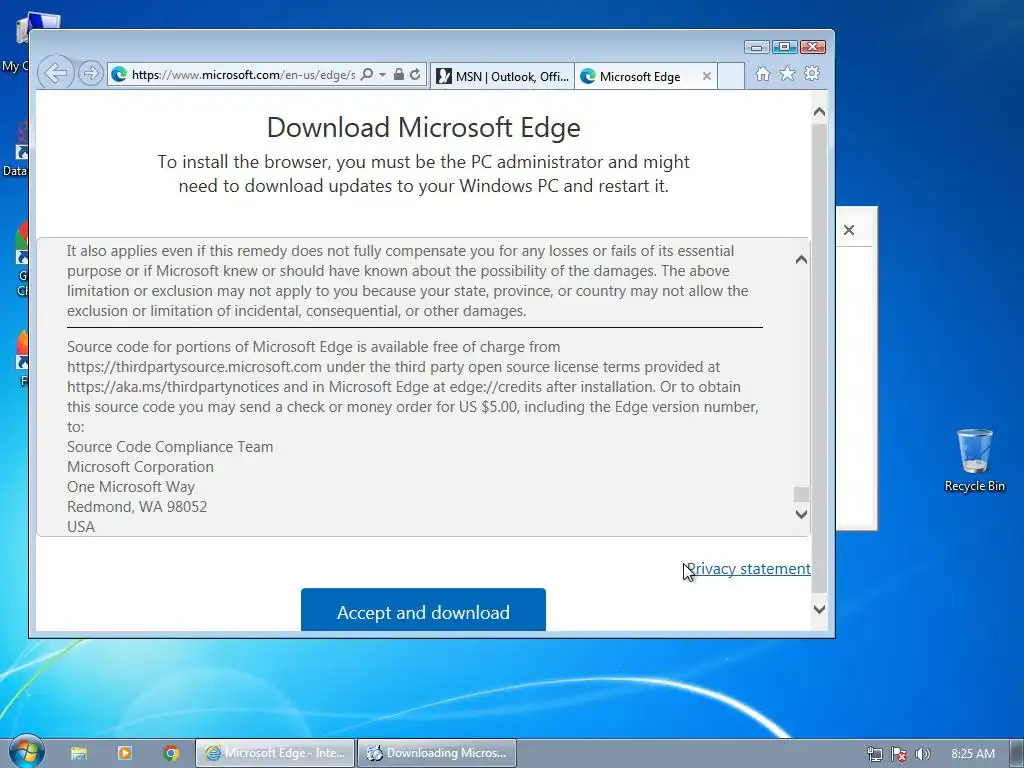Open Action Center flag tray icon
This screenshot has height=768, width=1024.
pyautogui.click(x=899, y=754)
